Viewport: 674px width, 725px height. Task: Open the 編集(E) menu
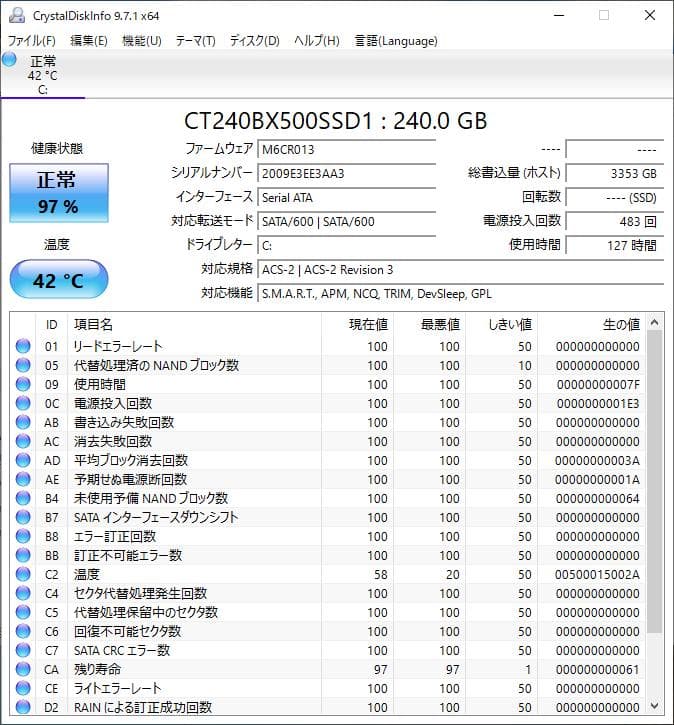coord(89,41)
